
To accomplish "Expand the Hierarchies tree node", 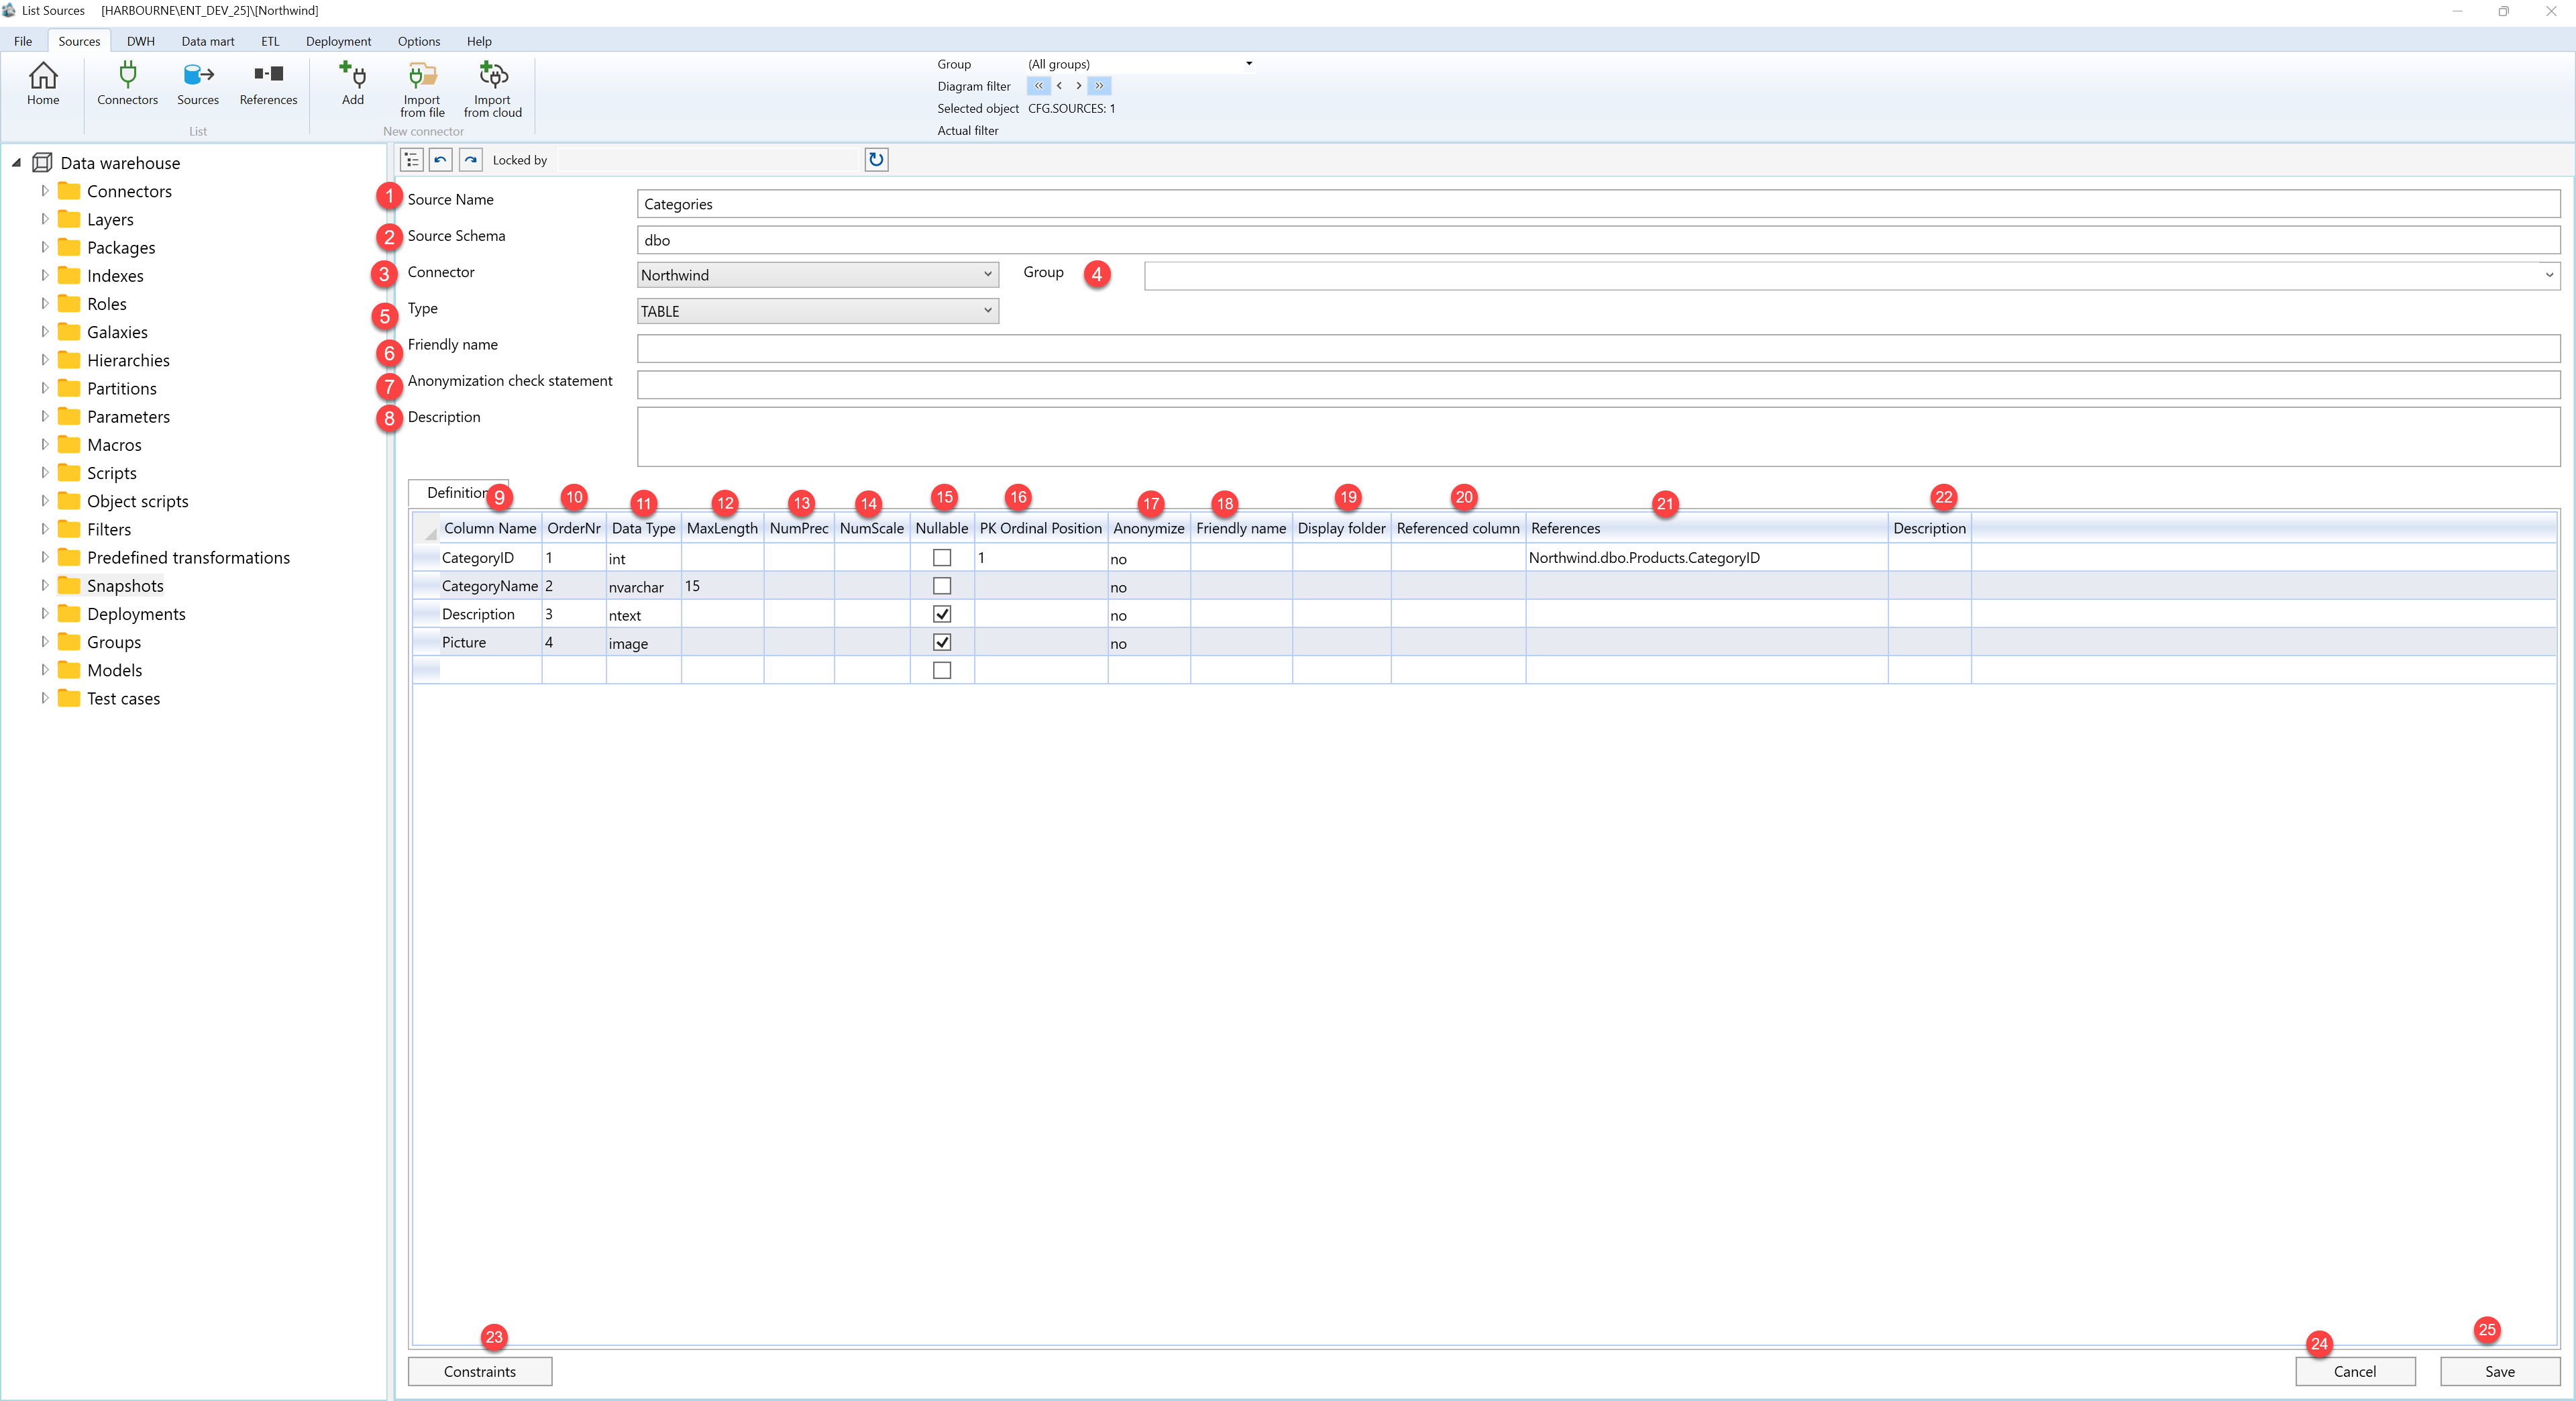I will coord(44,359).
